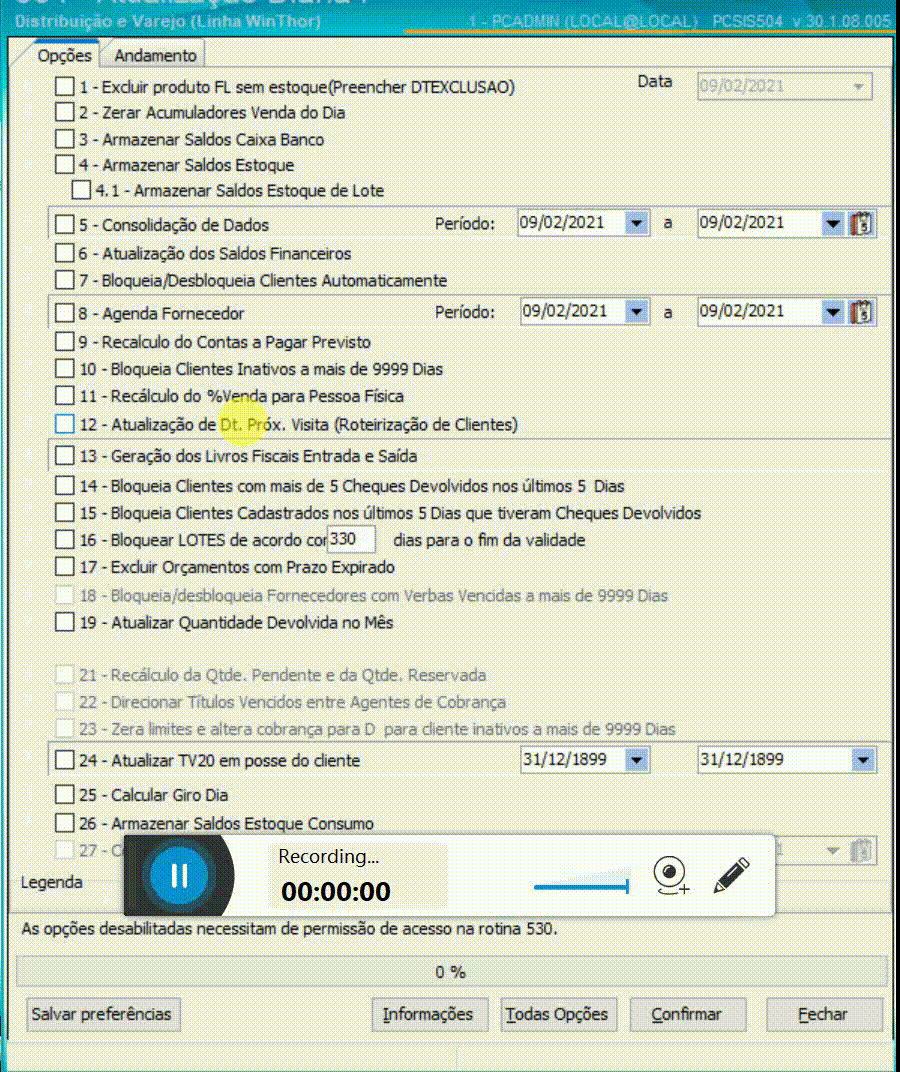Check 6 - Atualização dos Saldos Financeiros
Image resolution: width=900 pixels, height=1072 pixels.
click(x=64, y=254)
